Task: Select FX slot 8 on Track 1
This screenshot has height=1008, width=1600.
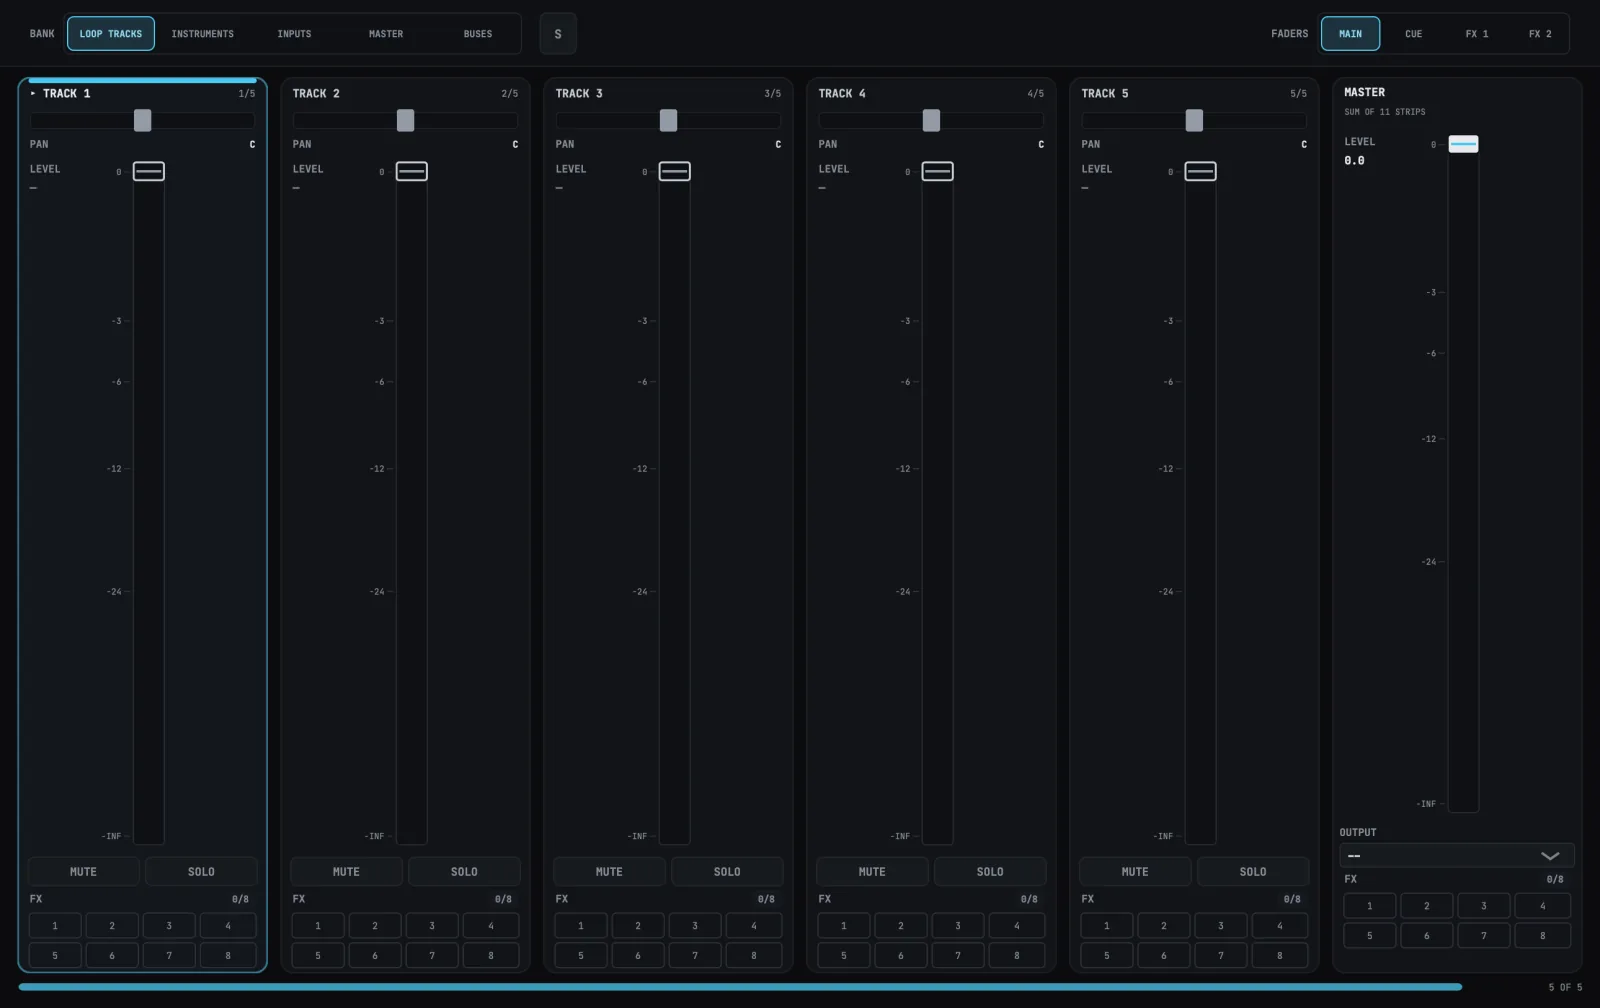Action: pyautogui.click(x=228, y=956)
